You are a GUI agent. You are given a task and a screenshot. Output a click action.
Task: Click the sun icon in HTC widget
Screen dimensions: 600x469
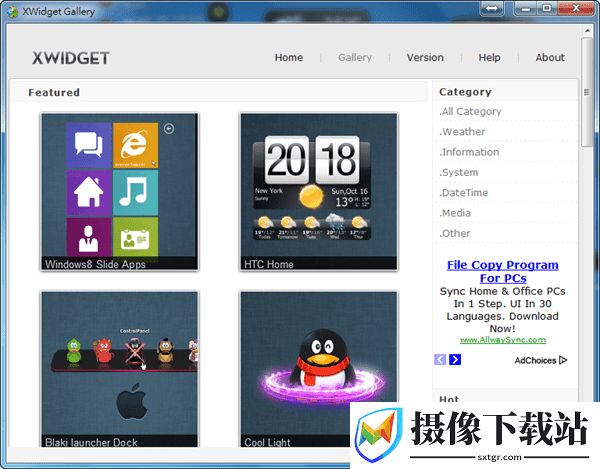coord(311,197)
